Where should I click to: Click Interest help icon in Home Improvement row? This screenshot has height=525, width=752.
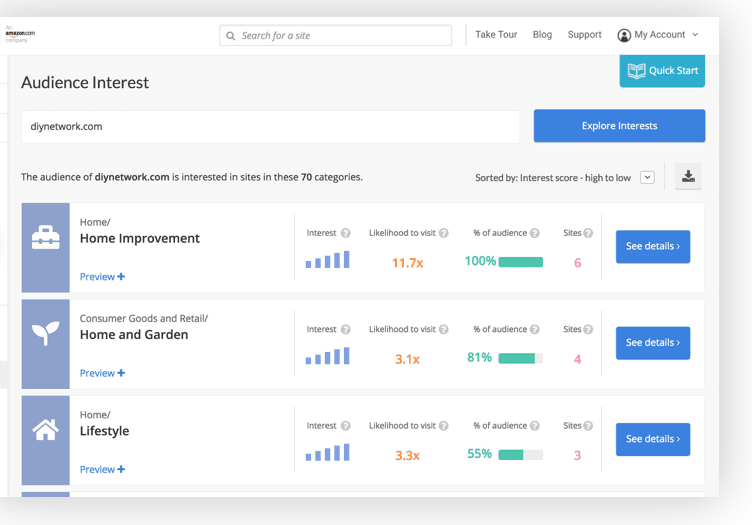point(346,233)
